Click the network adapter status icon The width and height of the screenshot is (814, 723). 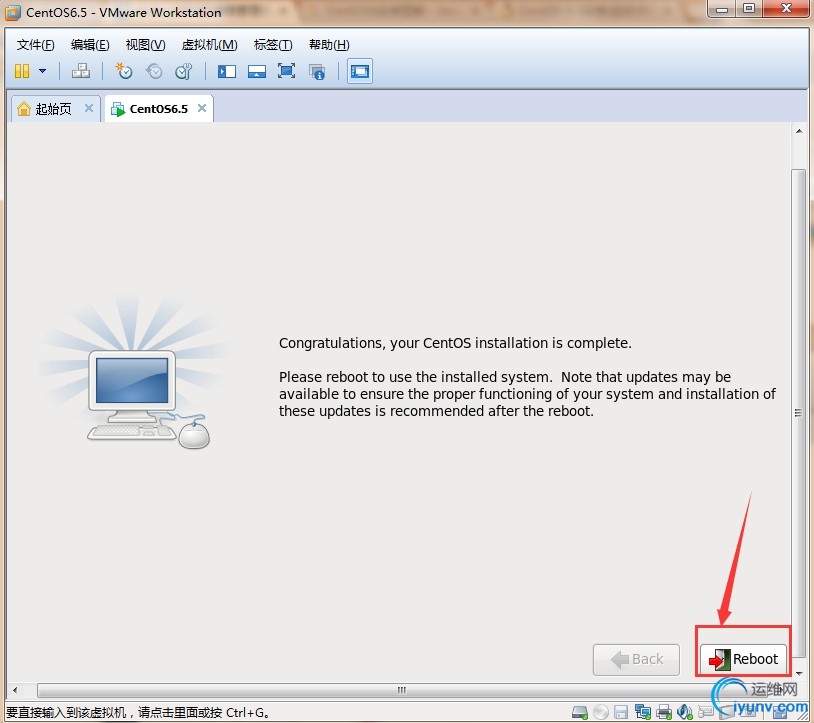pyautogui.click(x=643, y=712)
